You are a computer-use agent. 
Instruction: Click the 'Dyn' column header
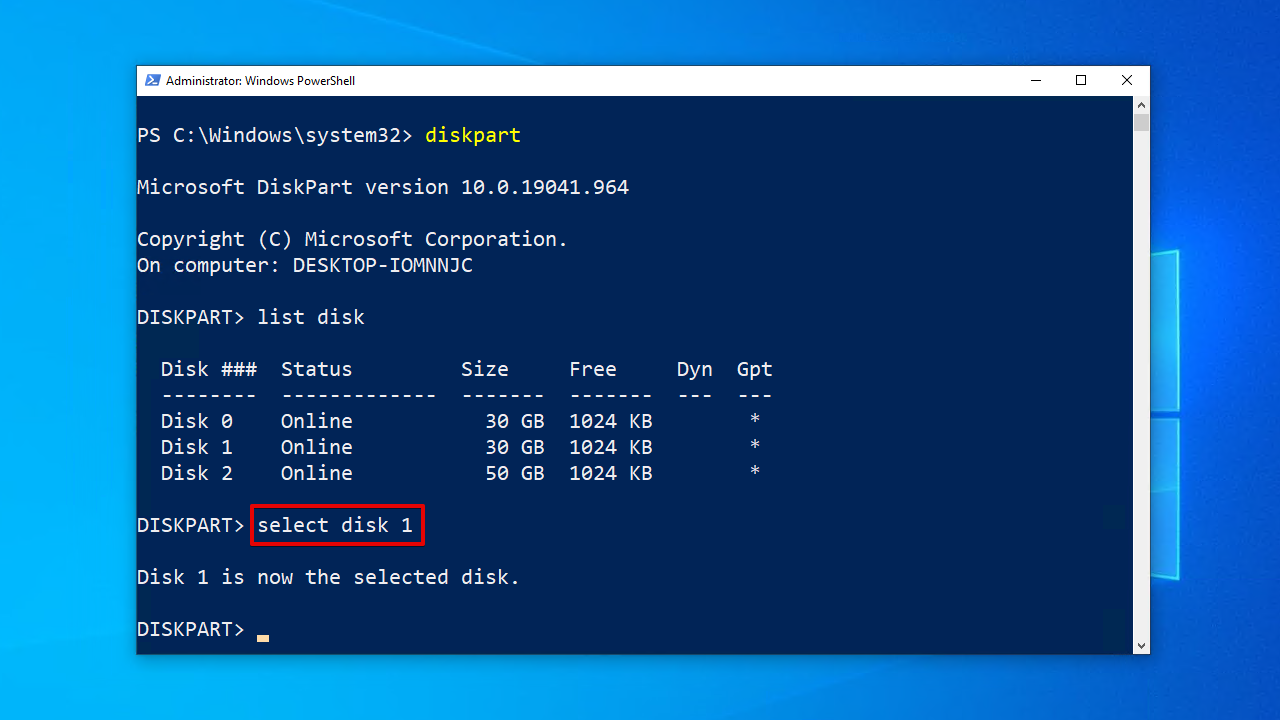coord(695,369)
